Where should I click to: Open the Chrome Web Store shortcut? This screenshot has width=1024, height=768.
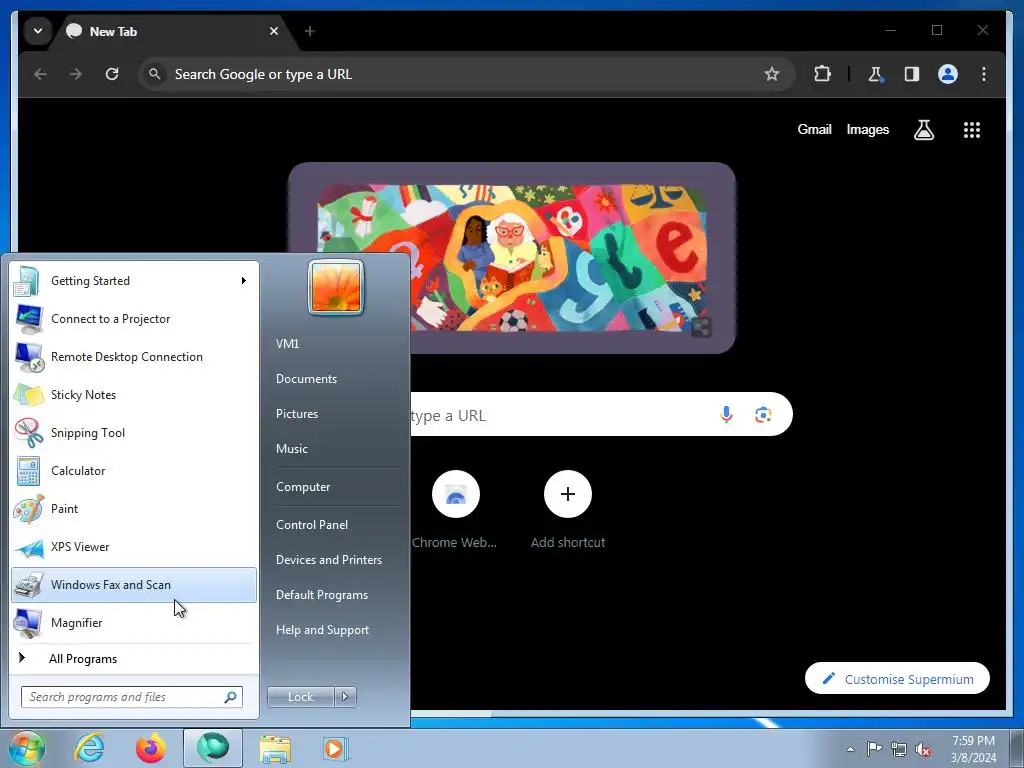(455, 509)
